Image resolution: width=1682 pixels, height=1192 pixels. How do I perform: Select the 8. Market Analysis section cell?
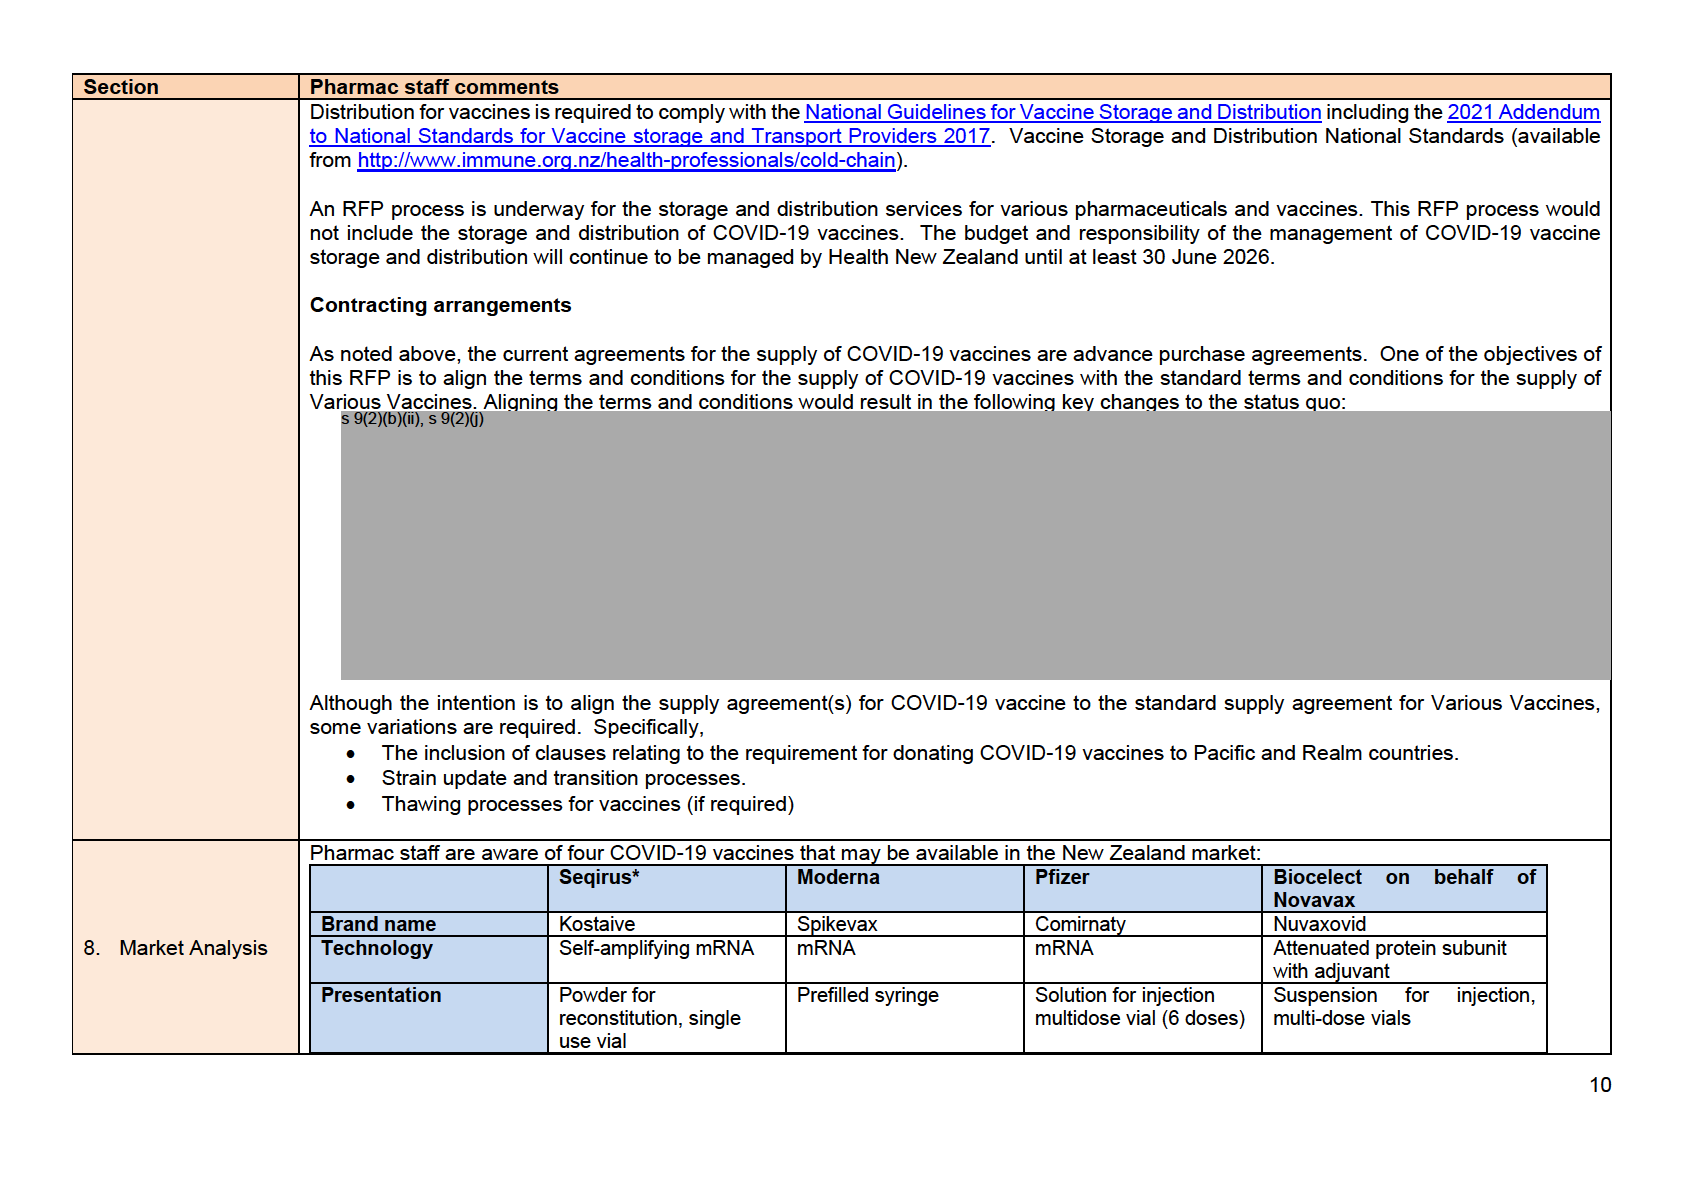click(176, 948)
